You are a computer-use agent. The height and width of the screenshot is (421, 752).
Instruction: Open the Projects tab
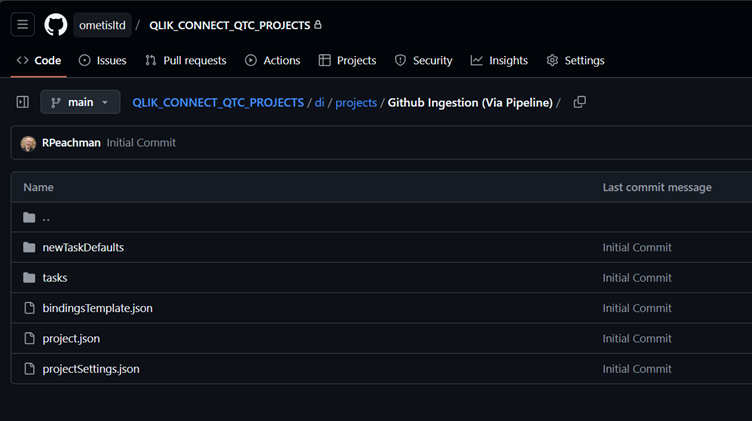coord(348,60)
